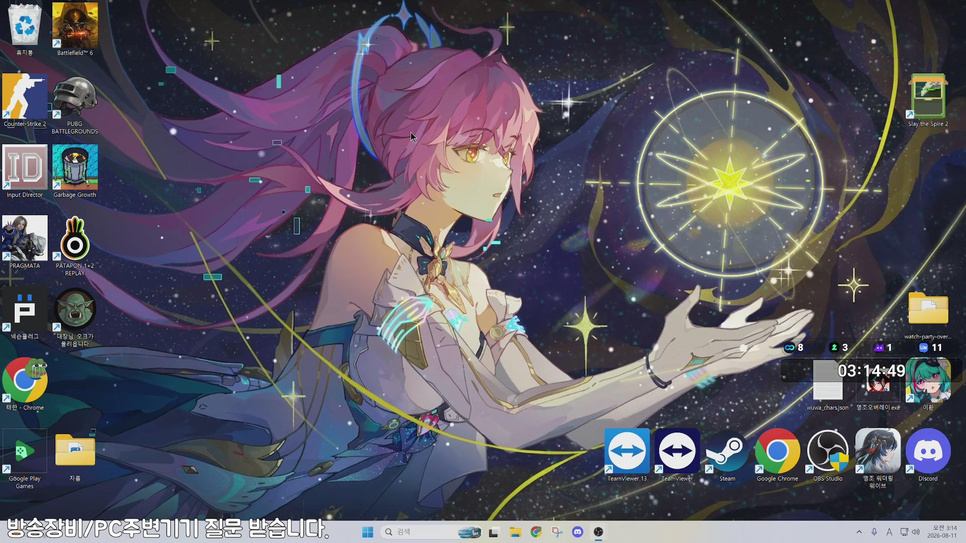The image size is (966, 543).
Task: Open File Explorer from the taskbar
Action: [515, 532]
